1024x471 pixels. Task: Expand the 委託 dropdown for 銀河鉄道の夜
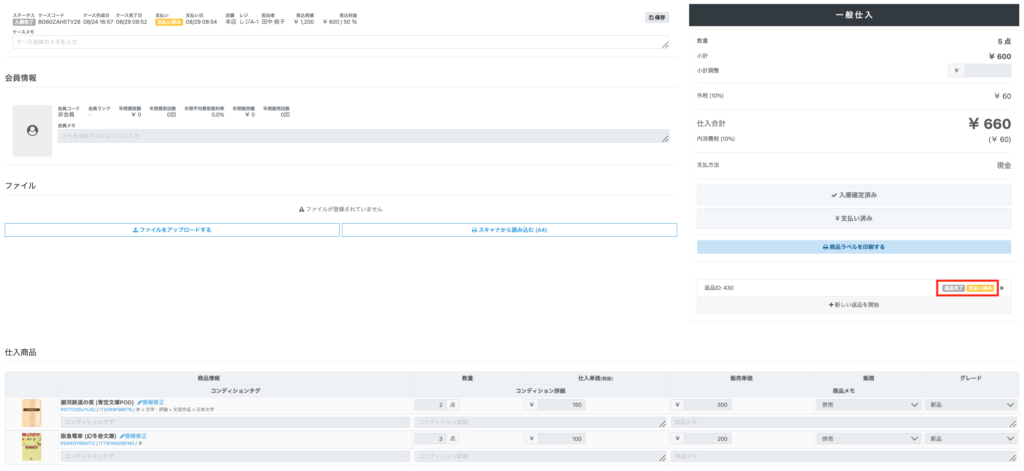(867, 405)
